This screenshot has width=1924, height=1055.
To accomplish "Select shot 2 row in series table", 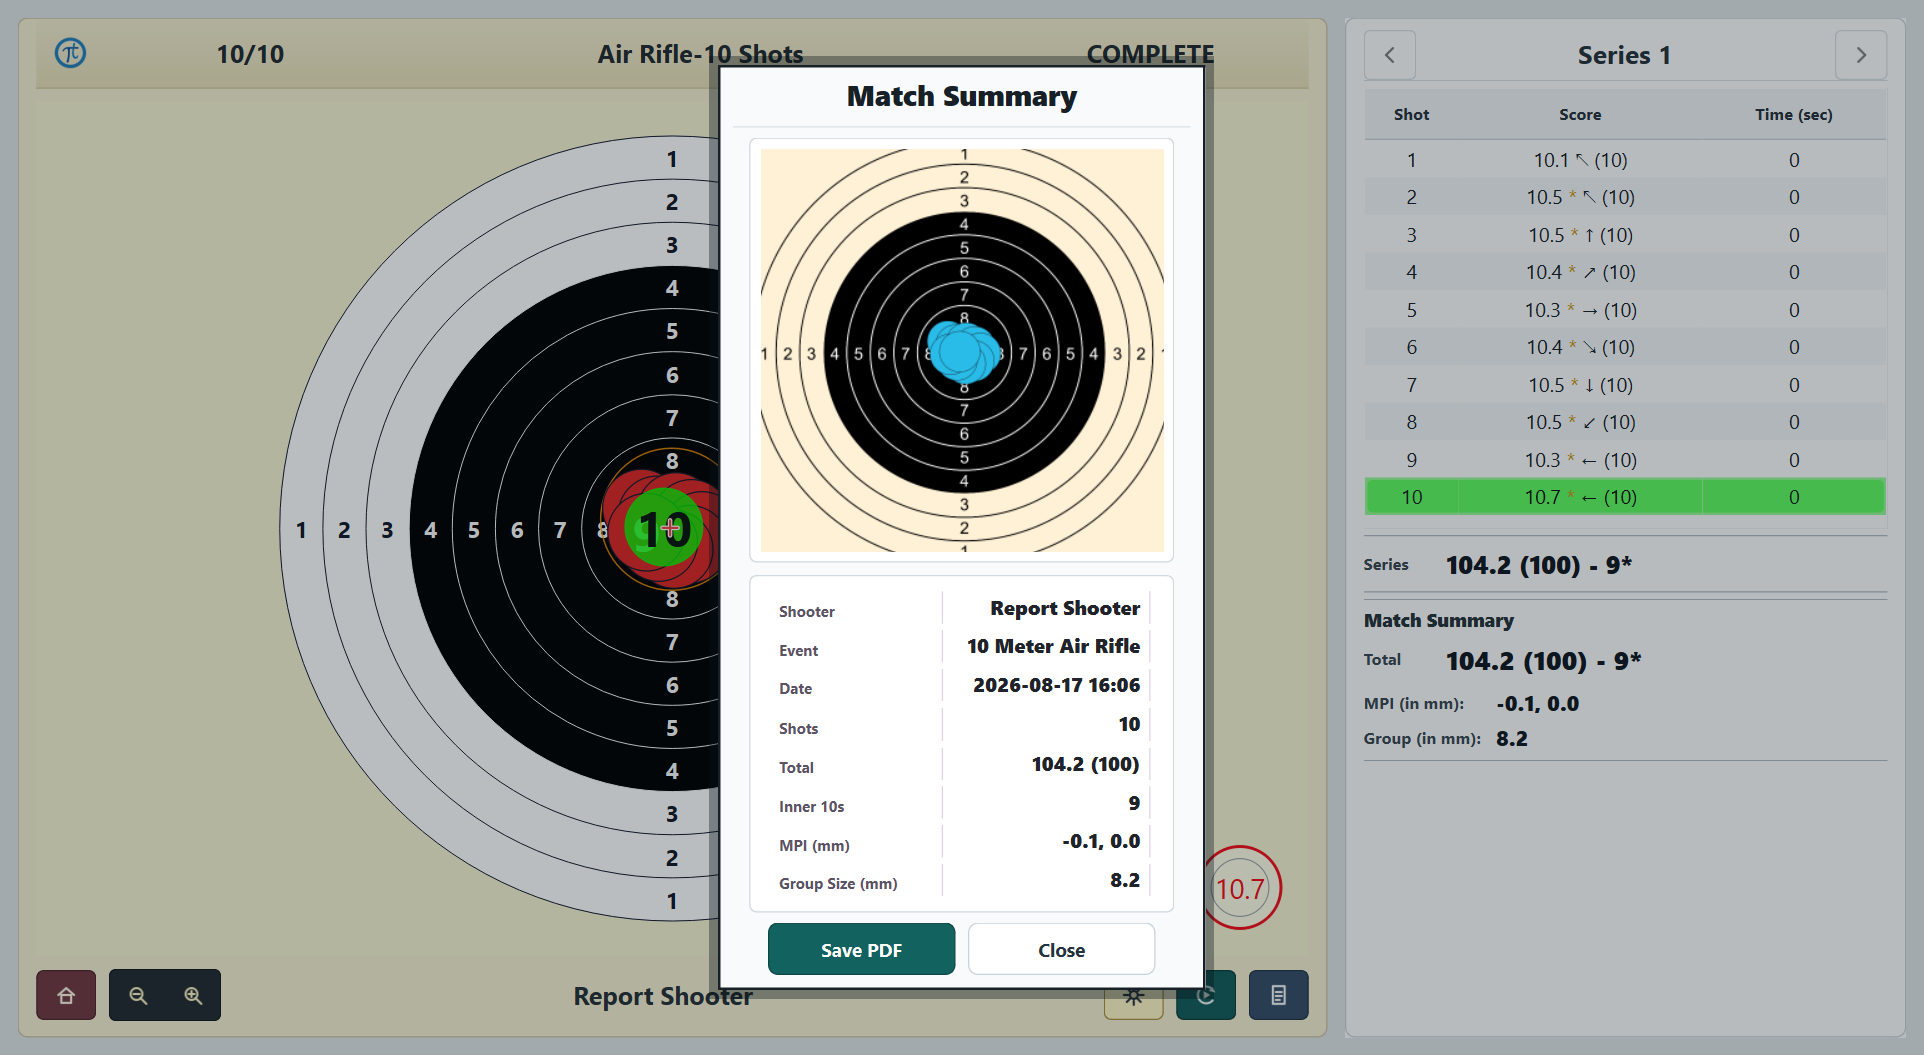I will (x=1625, y=197).
